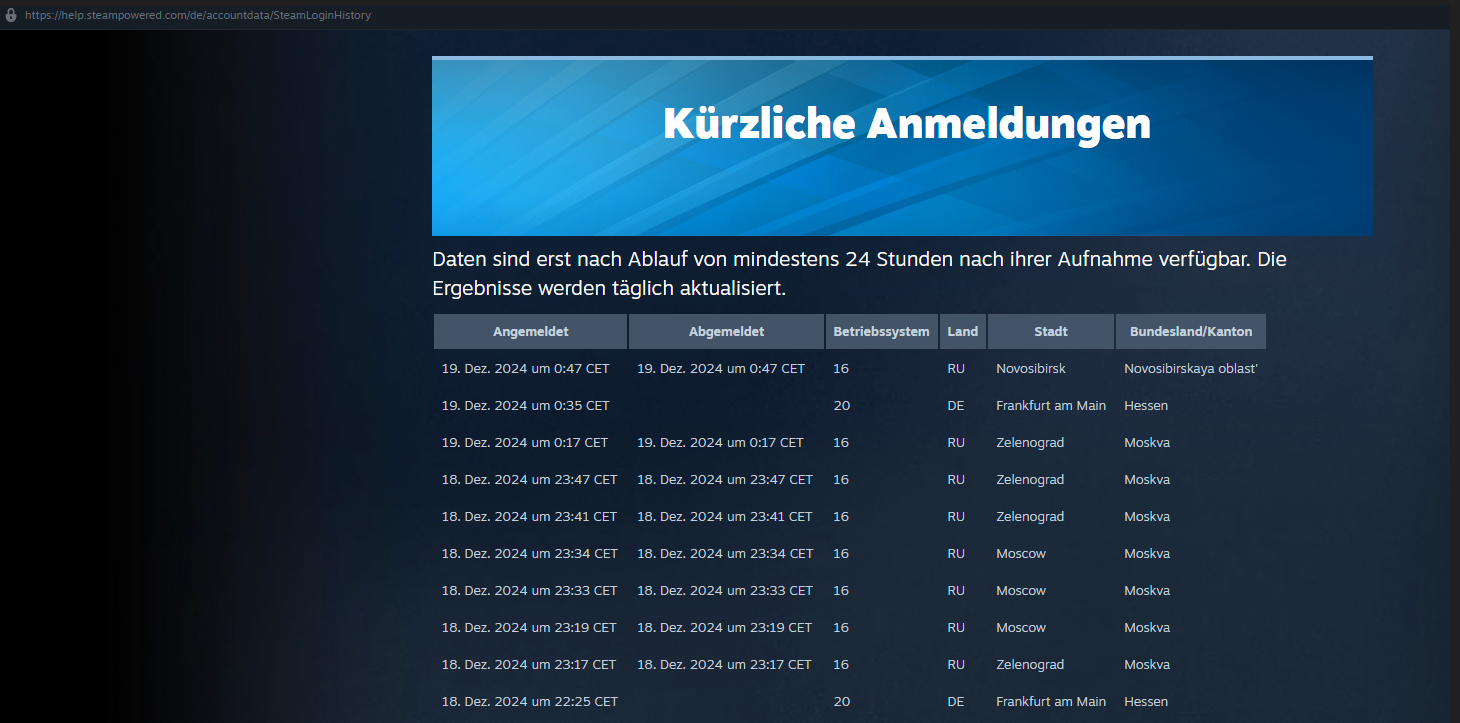Select the help.steampowered.com address text
This screenshot has height=723, width=1460.
click(x=198, y=15)
